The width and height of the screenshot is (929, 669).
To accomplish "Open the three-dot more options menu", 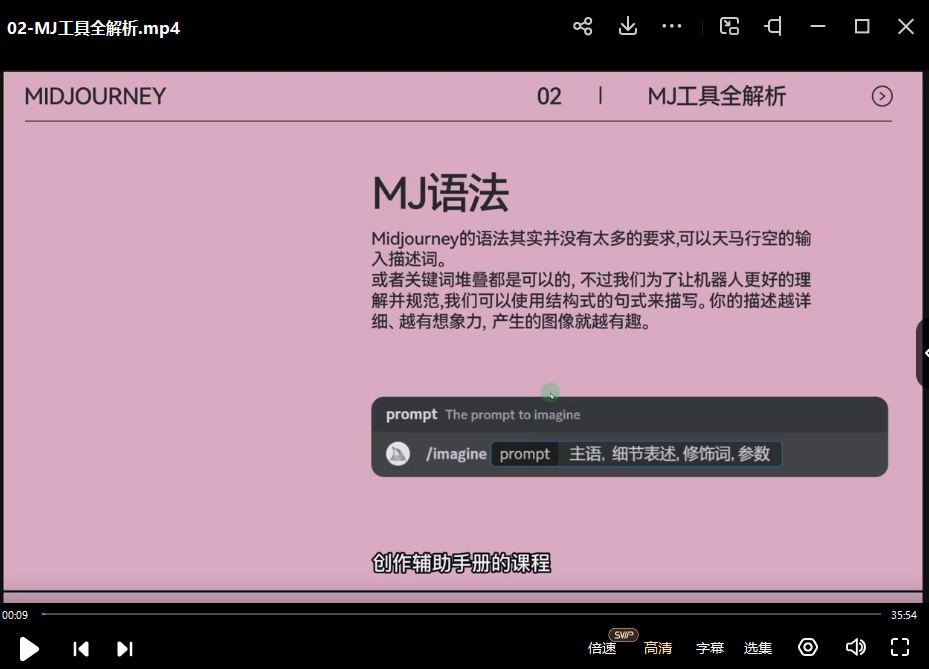I will [x=671, y=27].
